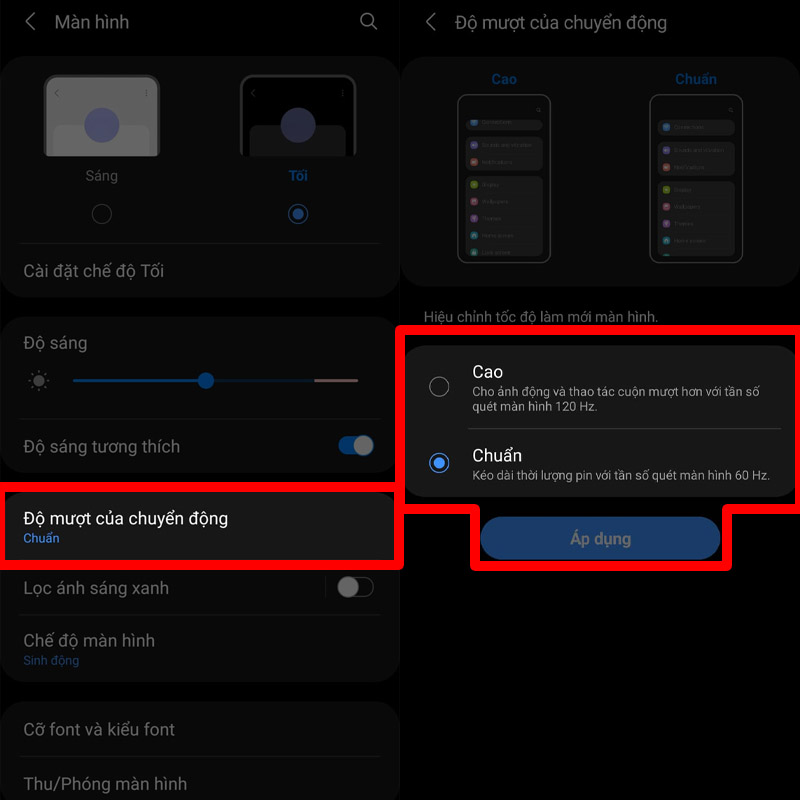Toggle Độ sáng tương thích switch
The height and width of the screenshot is (800, 800).
(356, 445)
